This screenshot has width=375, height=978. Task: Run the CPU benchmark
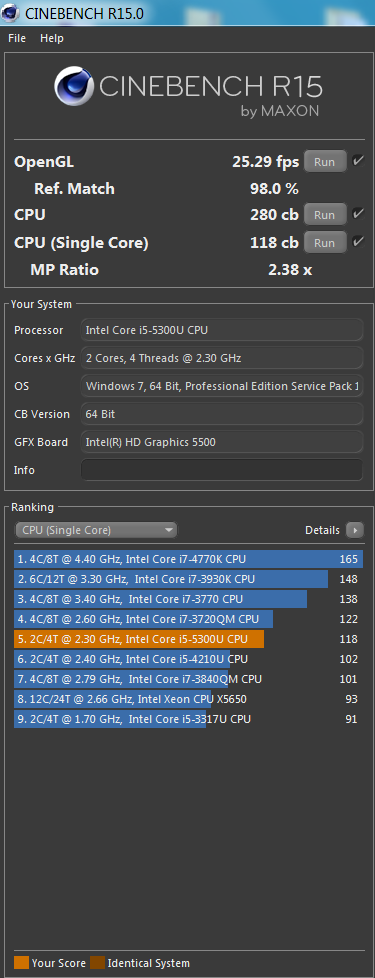click(x=324, y=215)
